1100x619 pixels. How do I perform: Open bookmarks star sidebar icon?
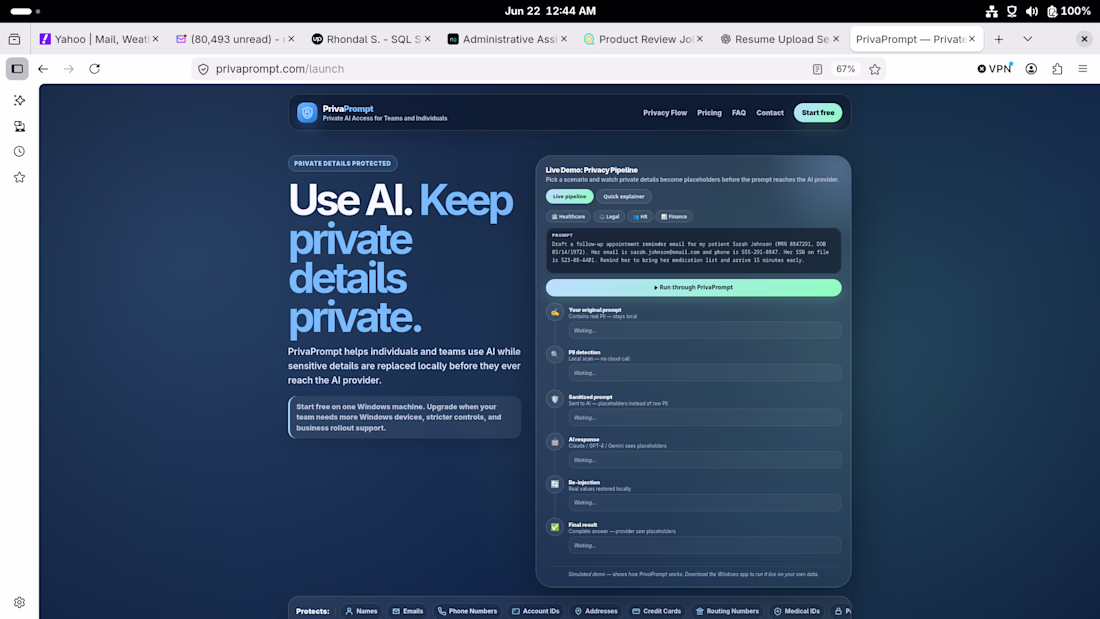click(20, 178)
